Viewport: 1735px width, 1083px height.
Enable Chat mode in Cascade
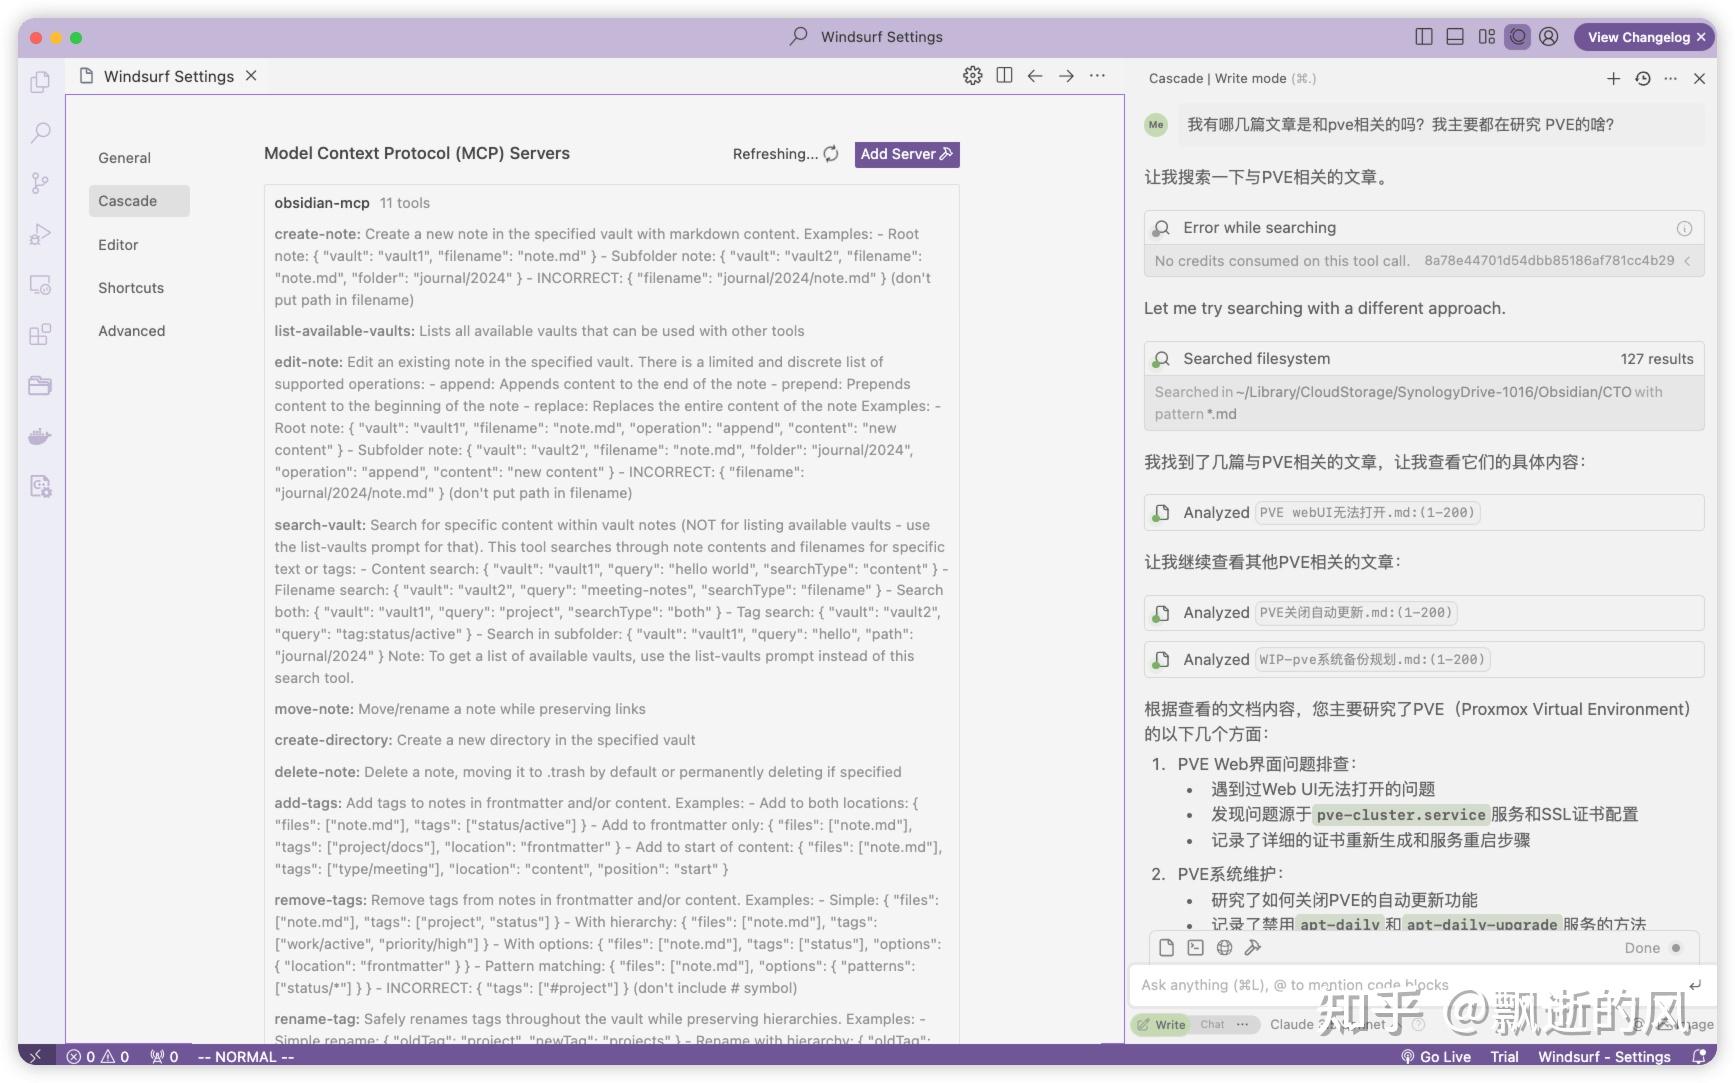pos(1213,1024)
